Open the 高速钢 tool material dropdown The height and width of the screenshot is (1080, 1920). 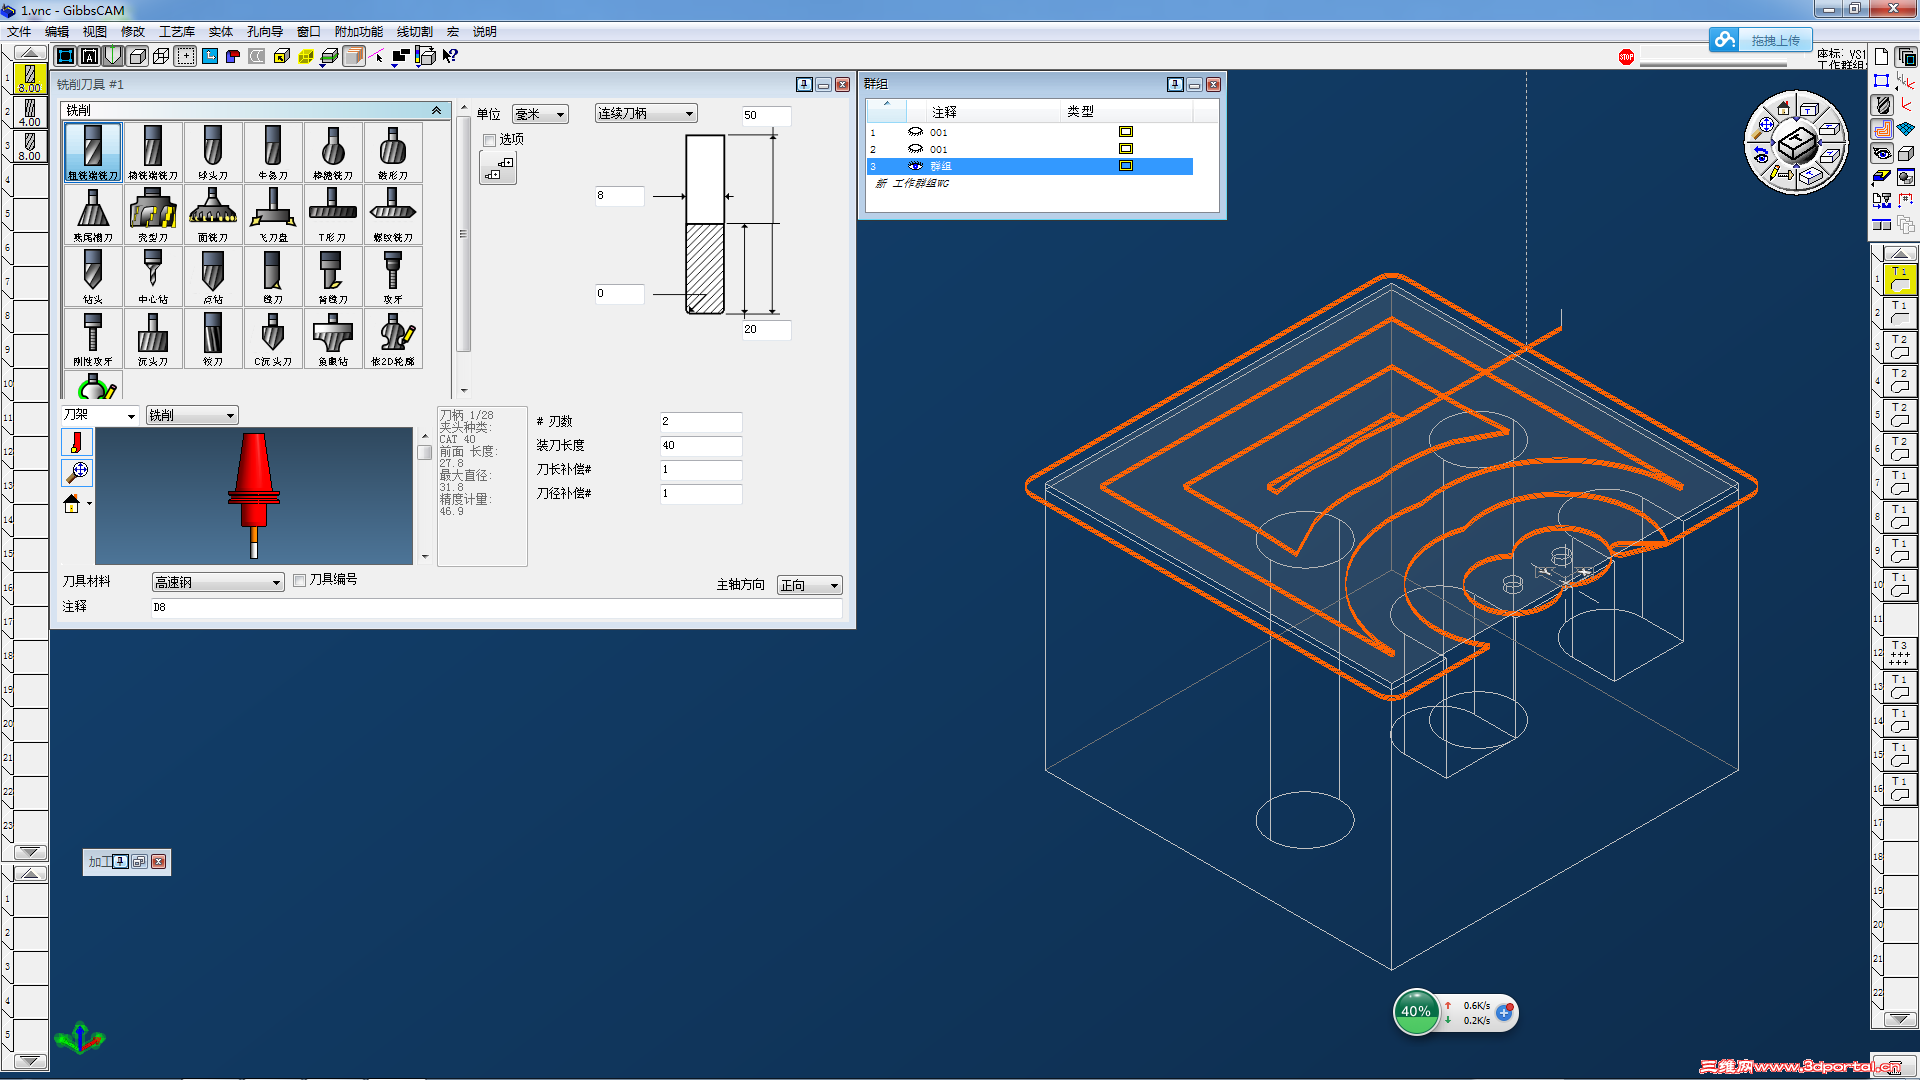coord(218,582)
